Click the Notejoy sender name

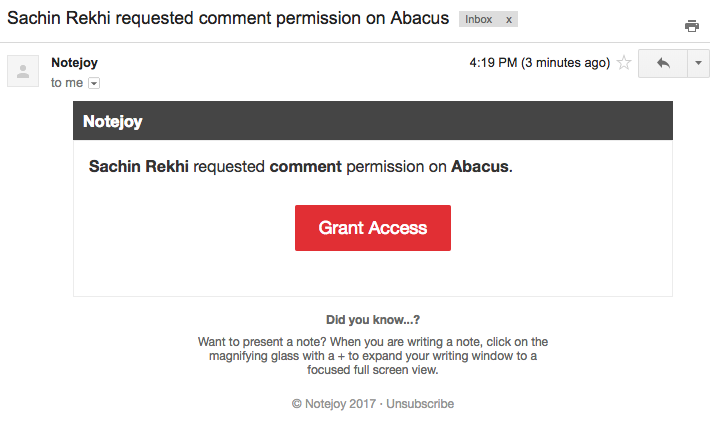tap(74, 62)
